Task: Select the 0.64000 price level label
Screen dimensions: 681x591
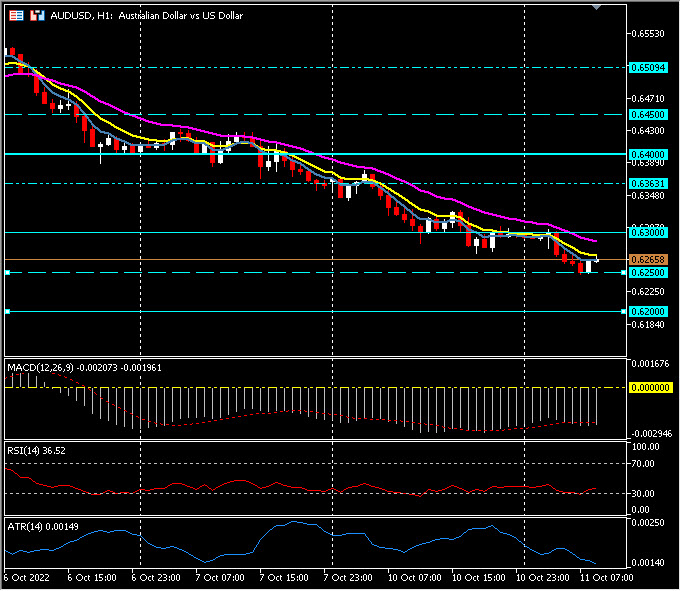Action: point(647,154)
